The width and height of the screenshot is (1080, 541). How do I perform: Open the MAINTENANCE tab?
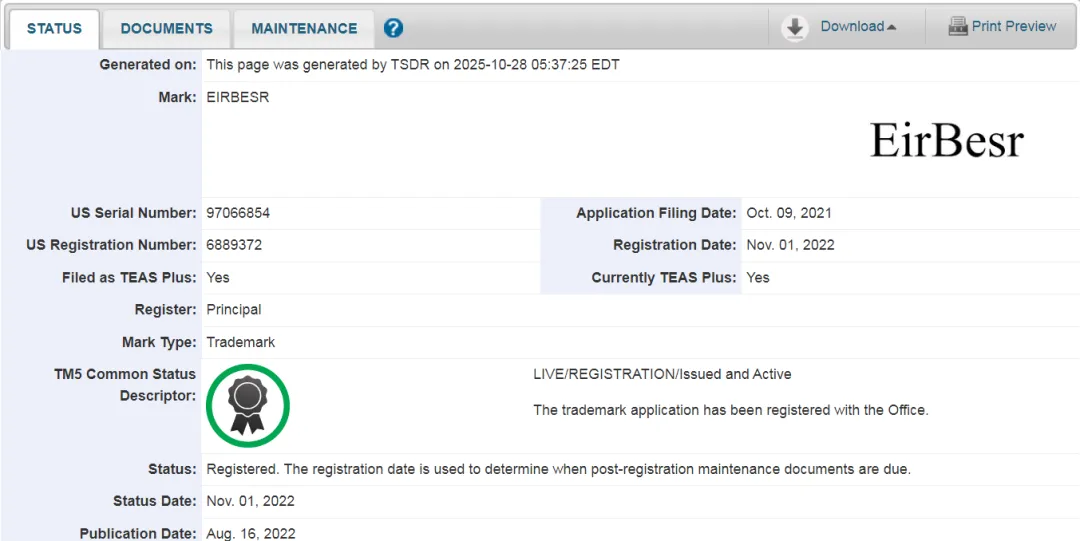[304, 29]
